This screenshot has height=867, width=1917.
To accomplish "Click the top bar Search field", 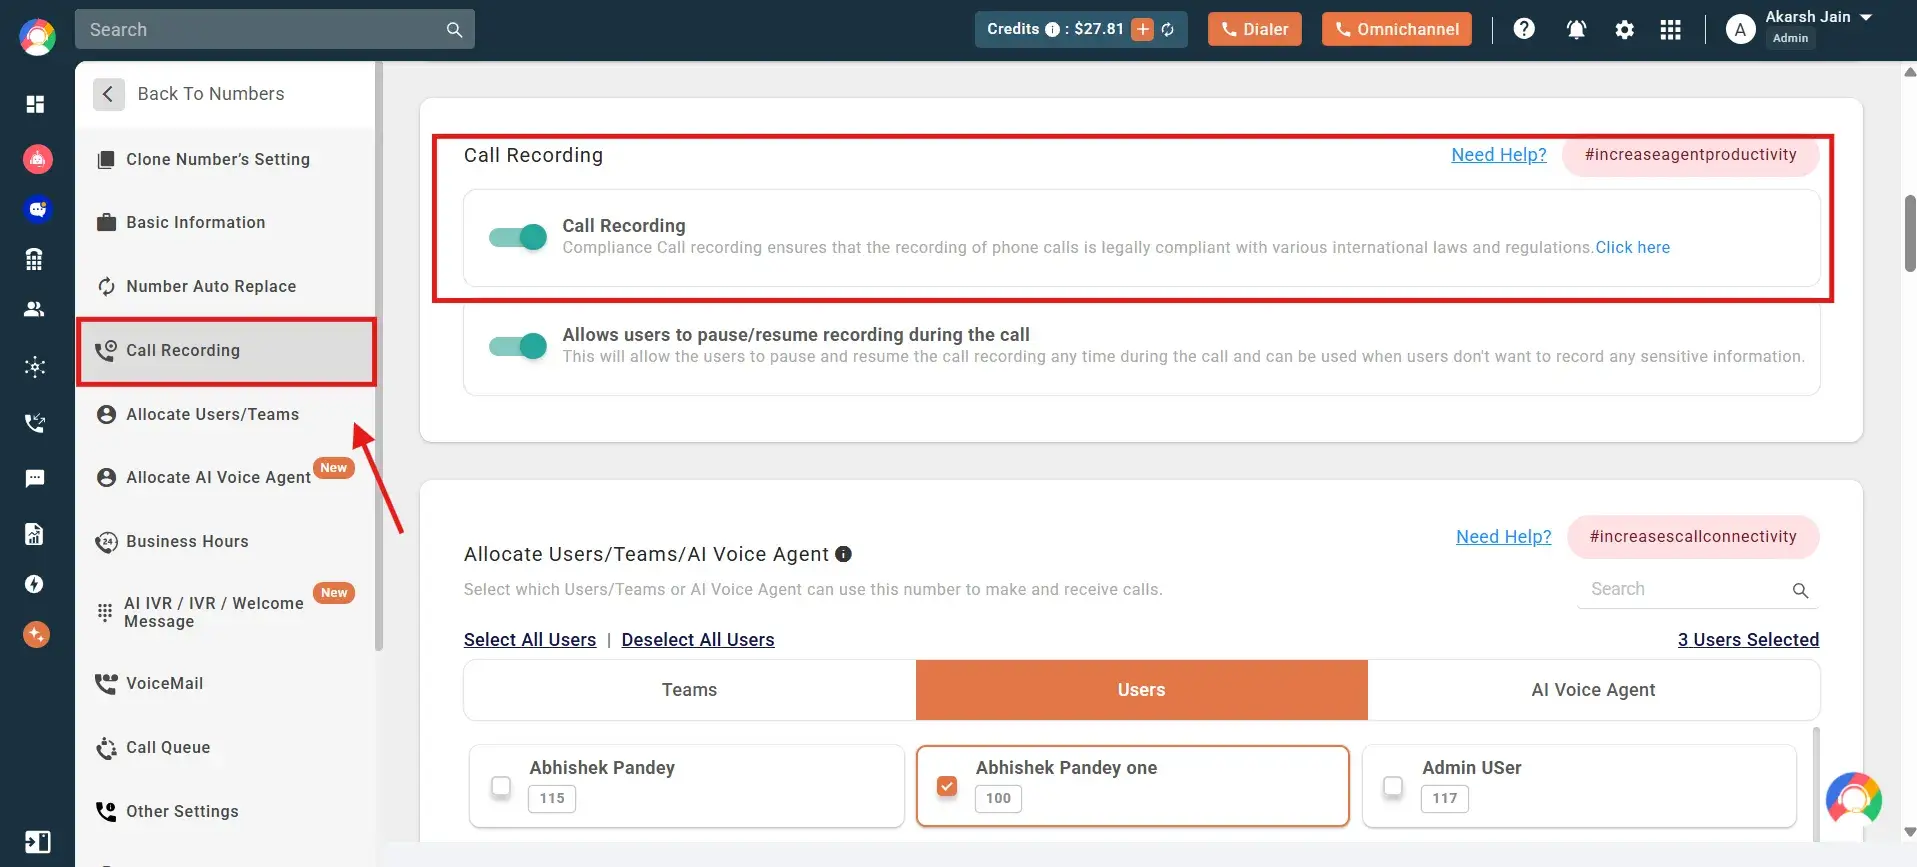I will pyautogui.click(x=275, y=30).
